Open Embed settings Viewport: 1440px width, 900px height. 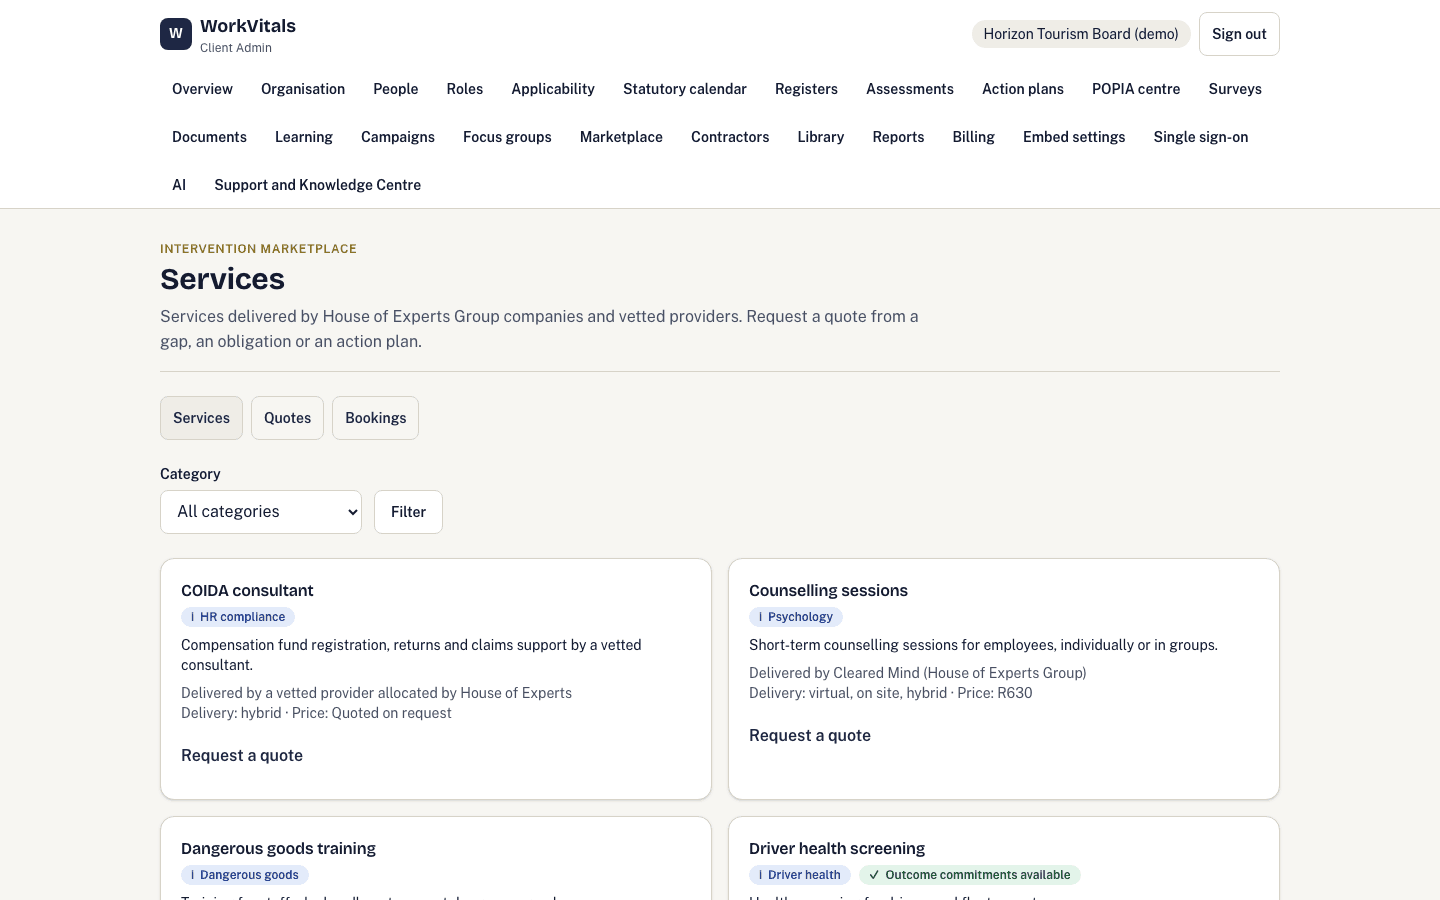tap(1074, 137)
